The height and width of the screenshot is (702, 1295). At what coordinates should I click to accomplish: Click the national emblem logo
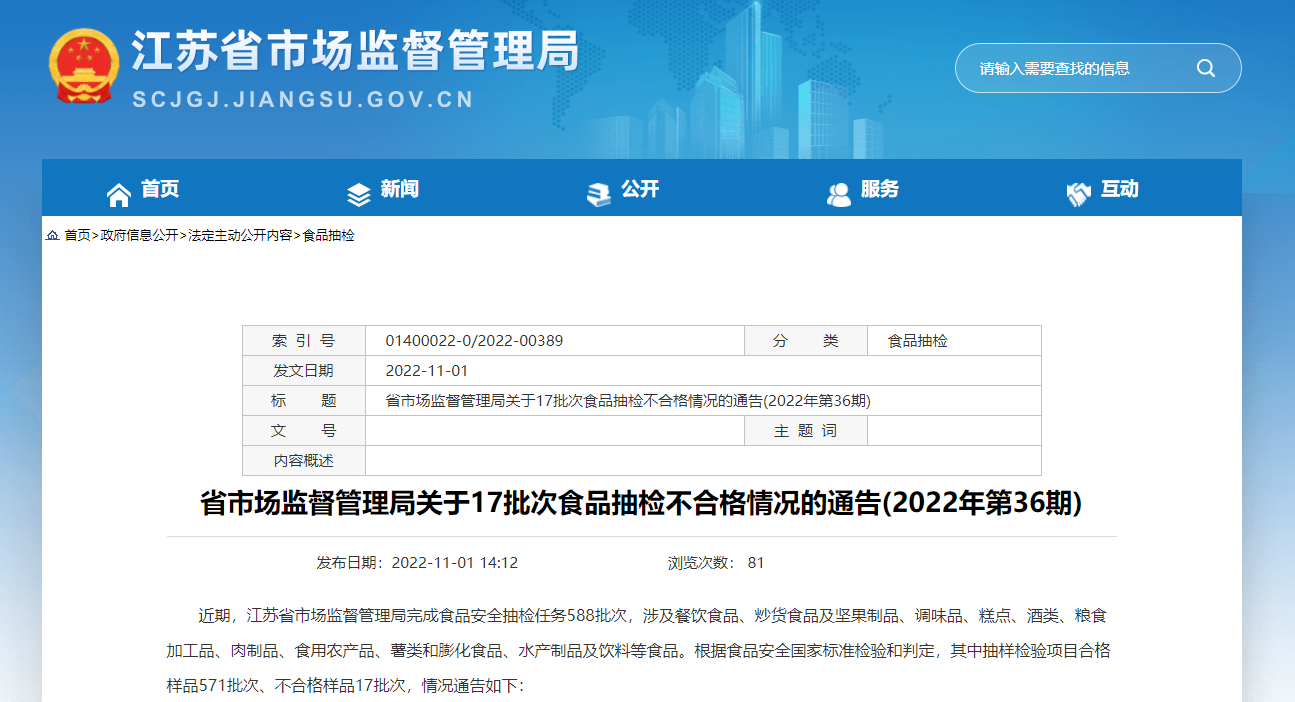[84, 65]
